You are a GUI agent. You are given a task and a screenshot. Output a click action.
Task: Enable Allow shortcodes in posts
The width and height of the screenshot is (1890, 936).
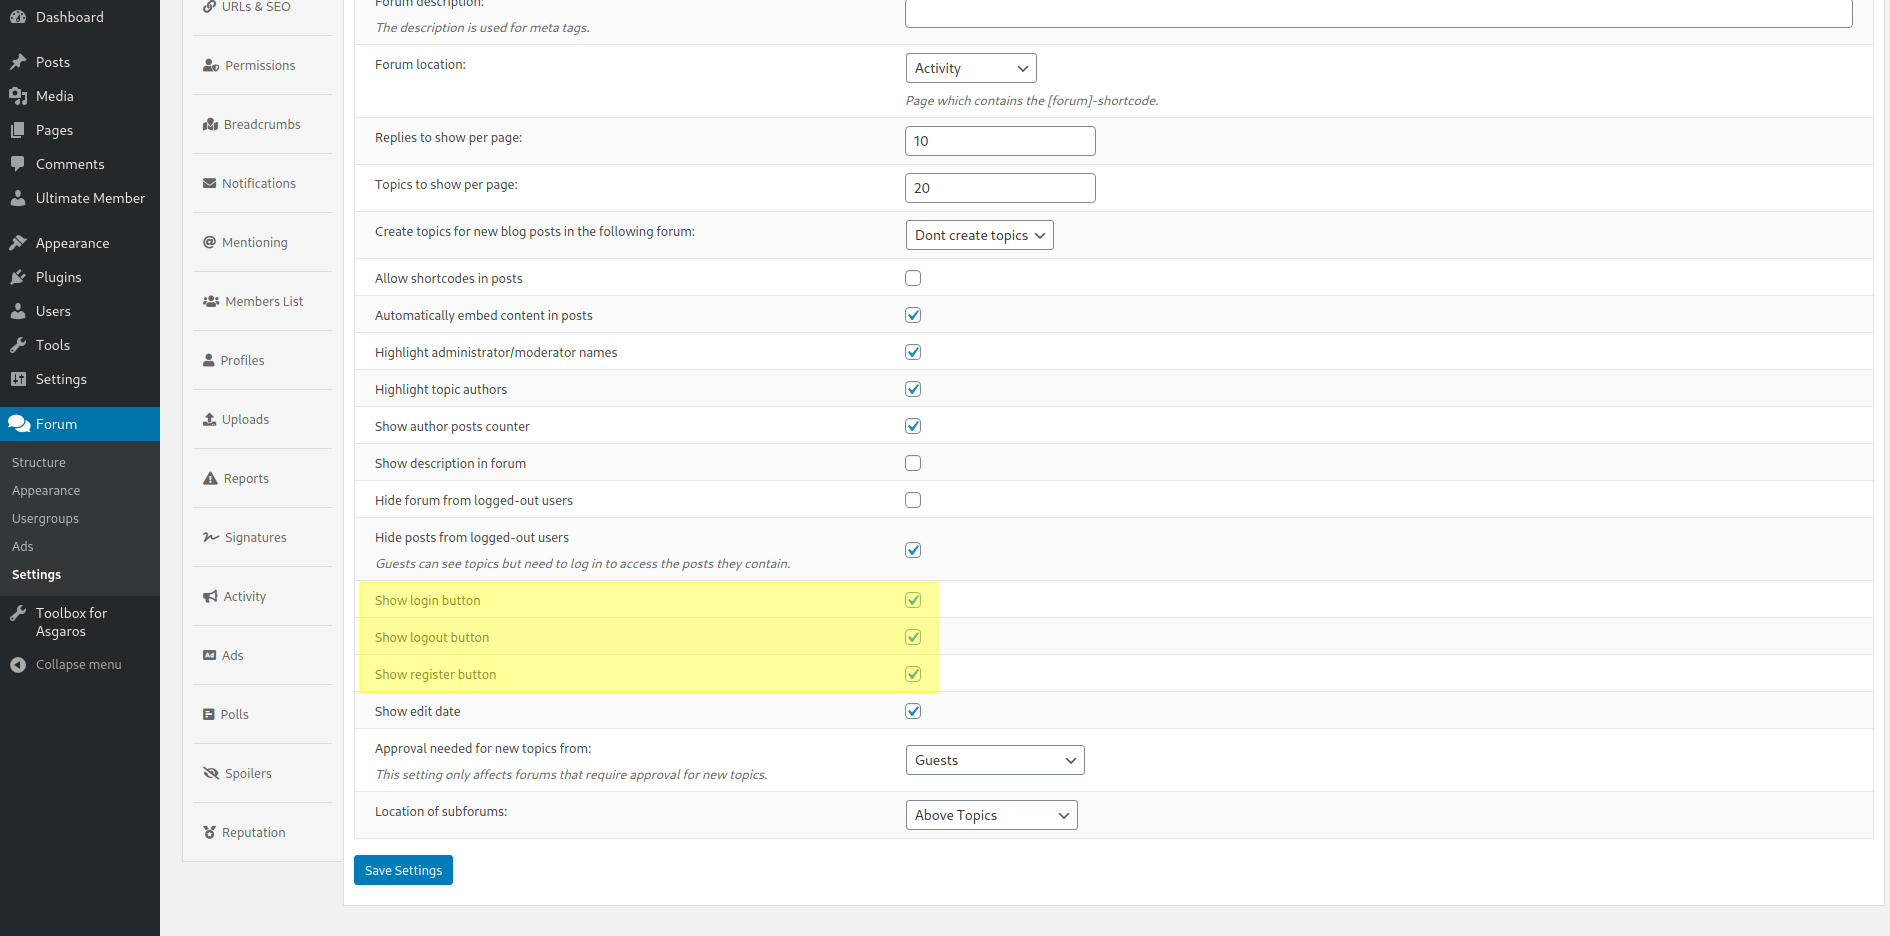point(912,277)
